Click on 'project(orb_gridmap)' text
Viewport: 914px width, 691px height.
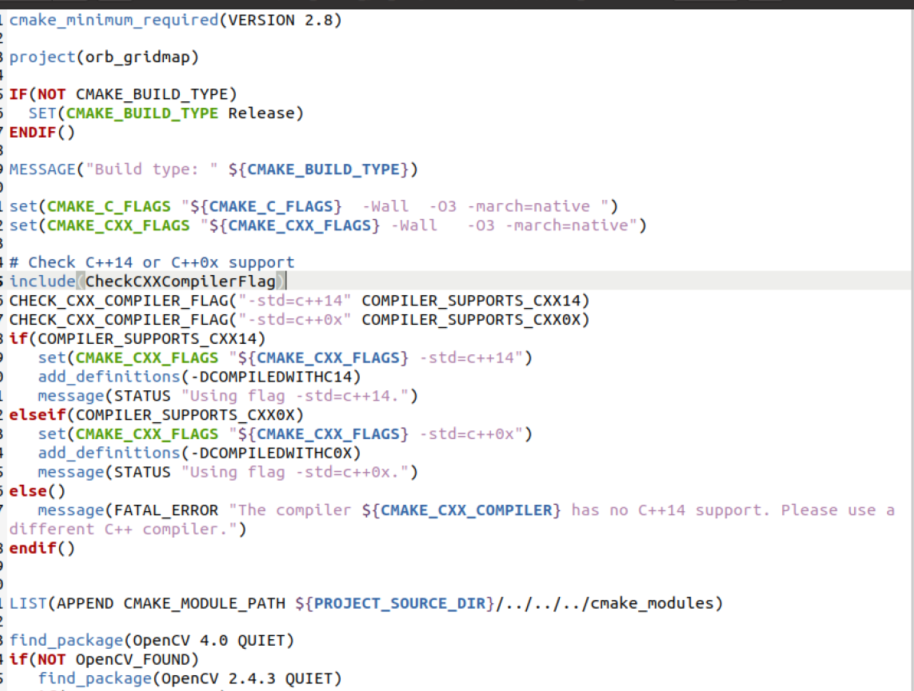(x=104, y=57)
